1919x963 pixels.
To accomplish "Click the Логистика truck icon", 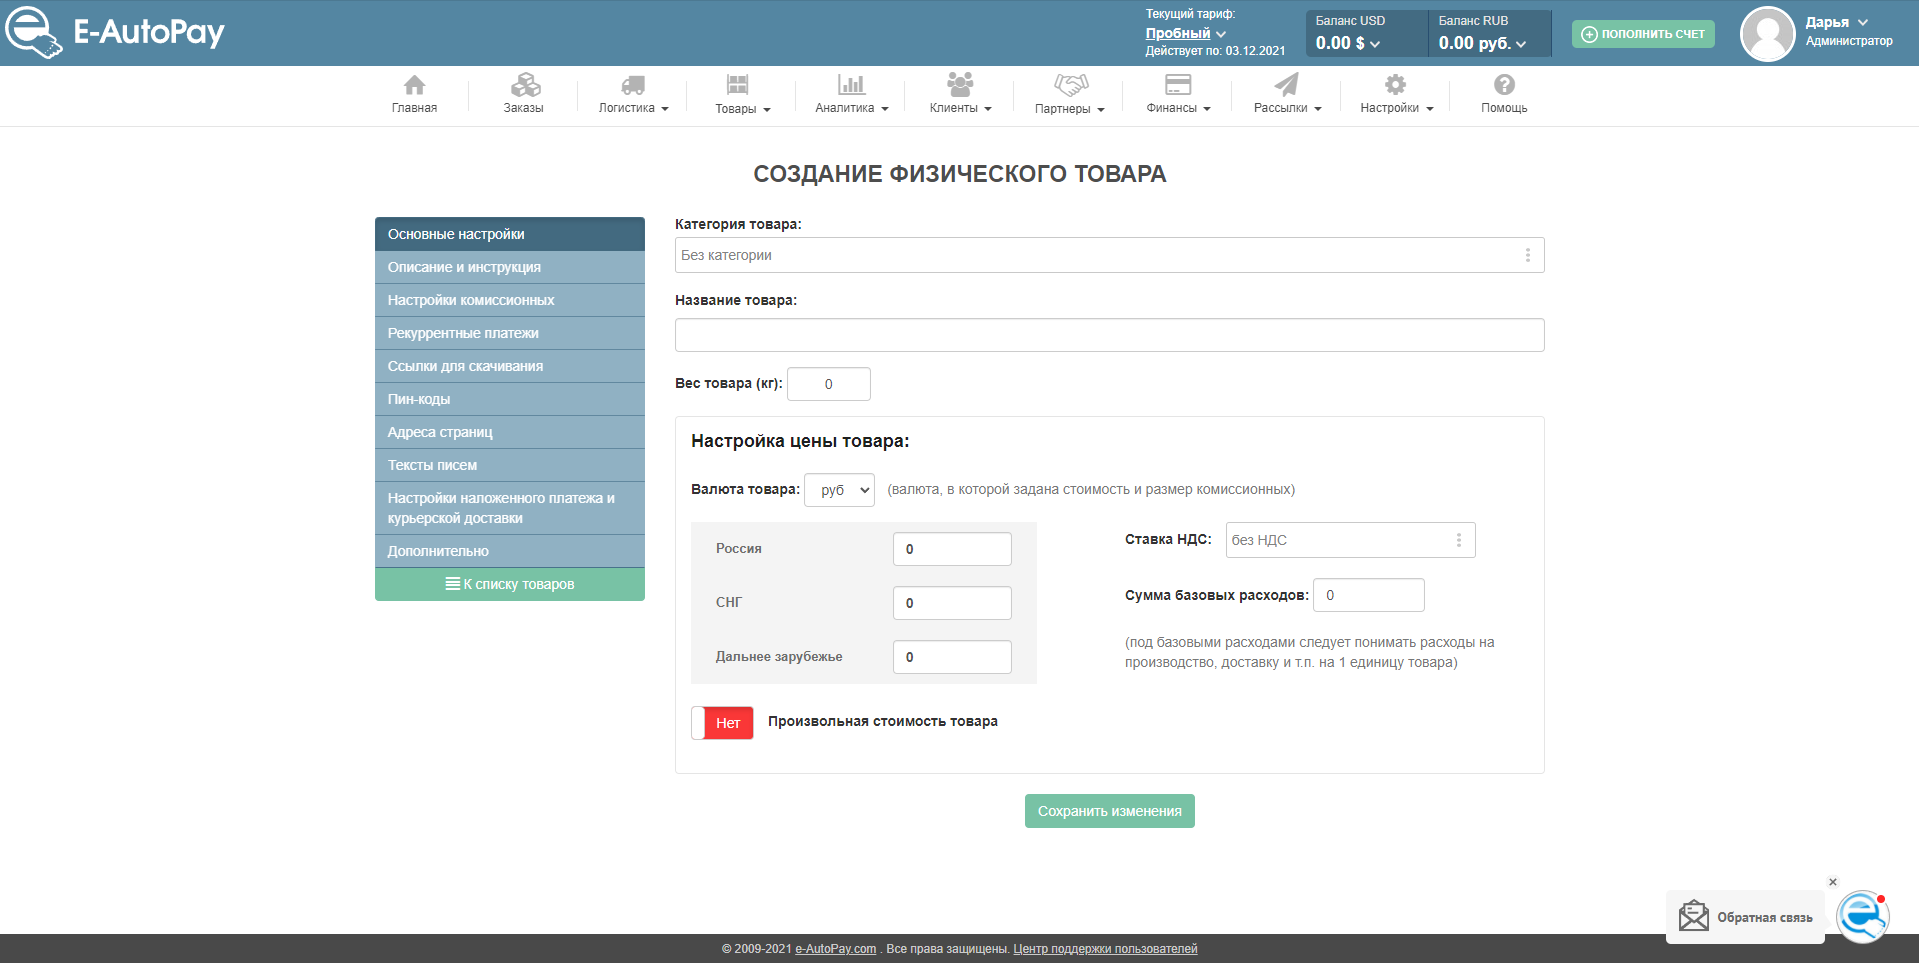I will 633,85.
